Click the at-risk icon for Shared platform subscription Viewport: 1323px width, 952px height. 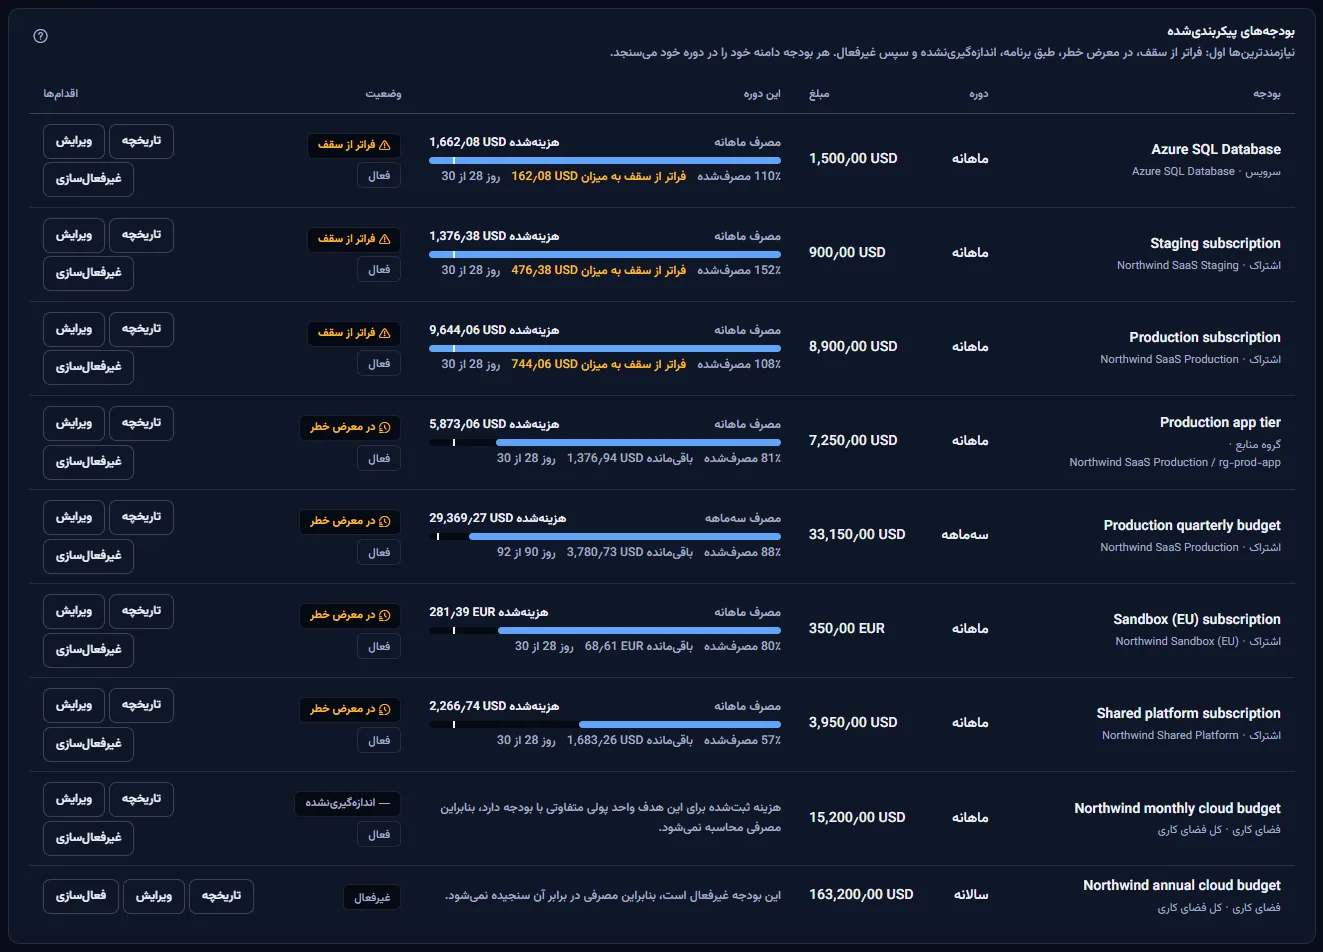coord(385,709)
